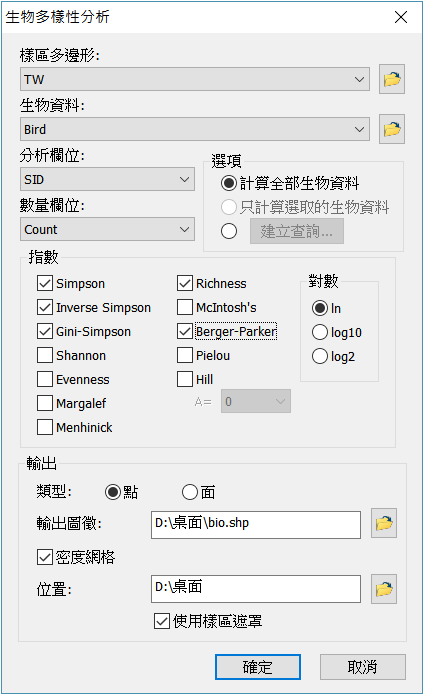Open folder browser for 樣區多邊形 layer
This screenshot has height=695, width=424.
click(392, 79)
